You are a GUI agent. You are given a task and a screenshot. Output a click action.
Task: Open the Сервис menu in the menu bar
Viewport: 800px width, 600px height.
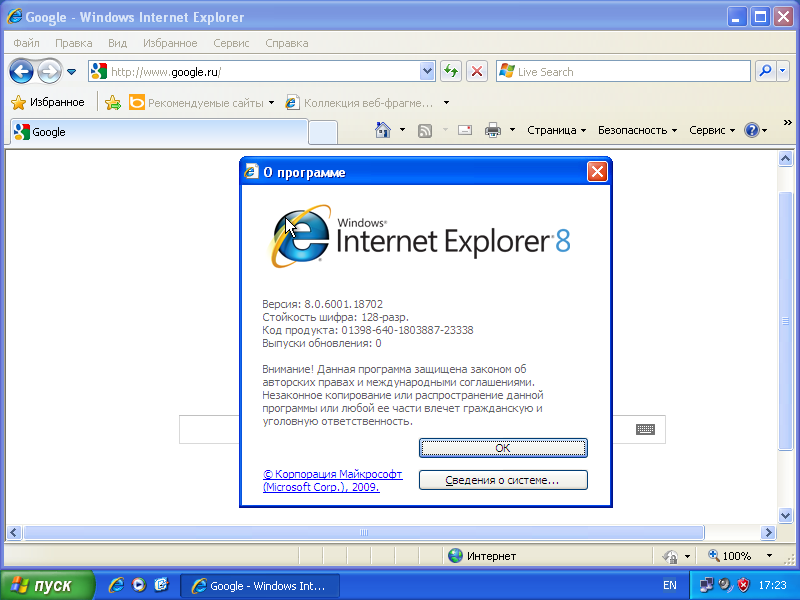[x=231, y=43]
